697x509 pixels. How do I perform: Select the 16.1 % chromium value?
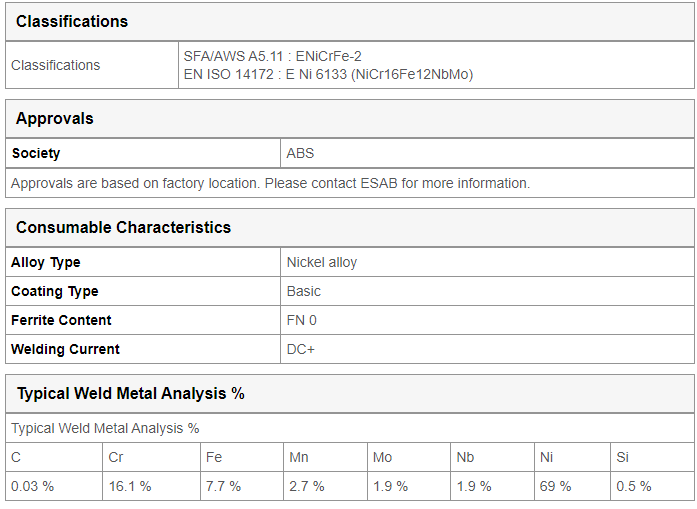130,486
